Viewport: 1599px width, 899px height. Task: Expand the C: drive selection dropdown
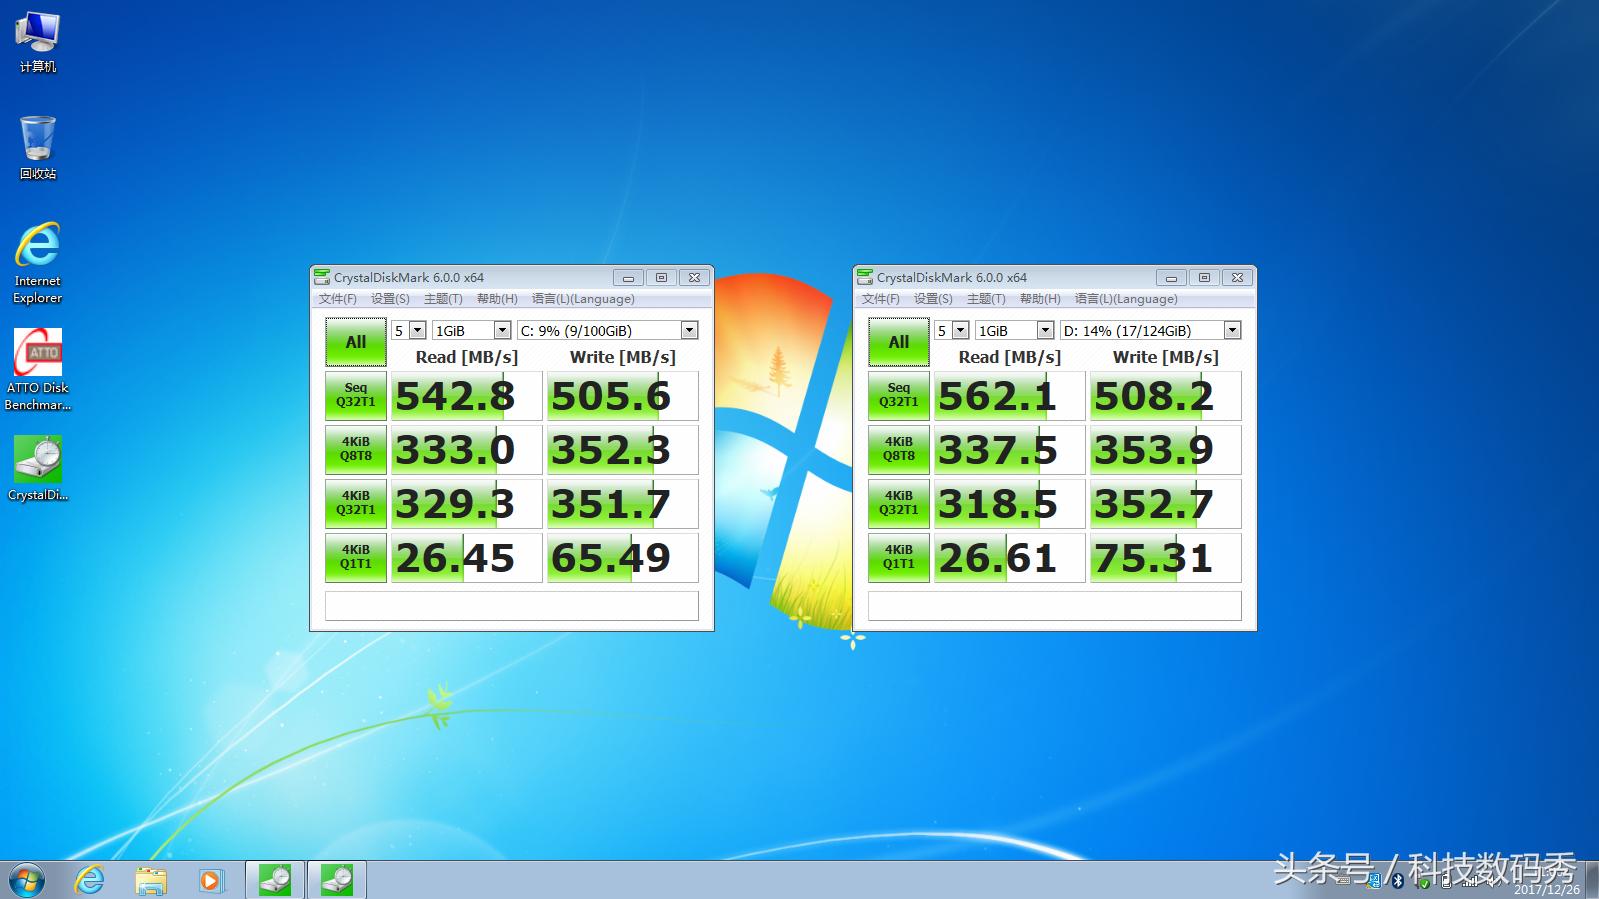click(689, 330)
